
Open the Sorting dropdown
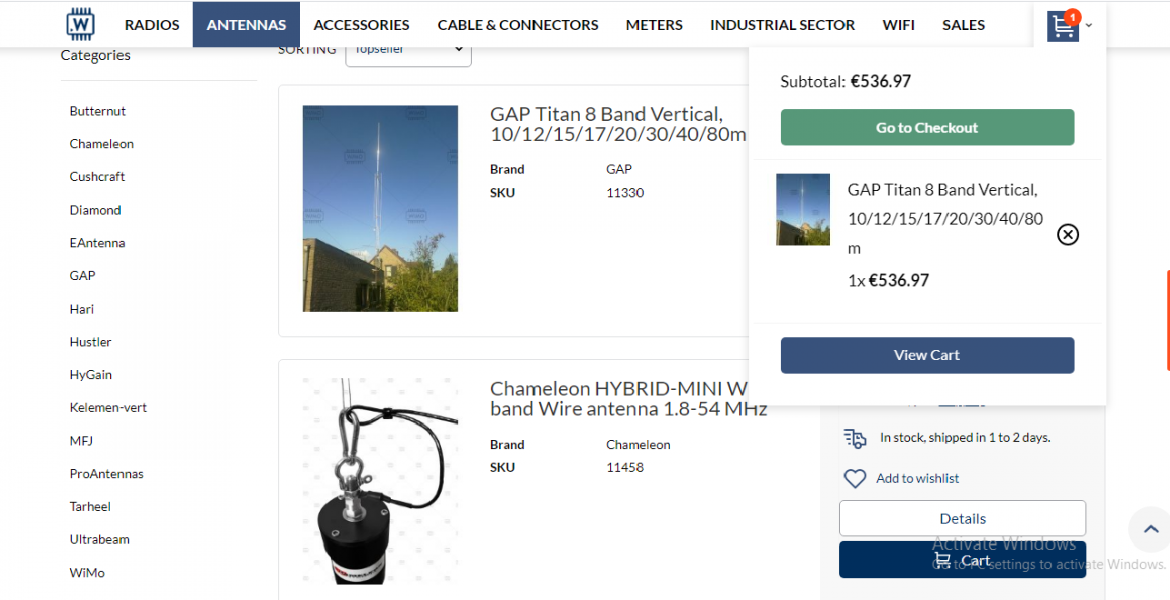[x=408, y=50]
